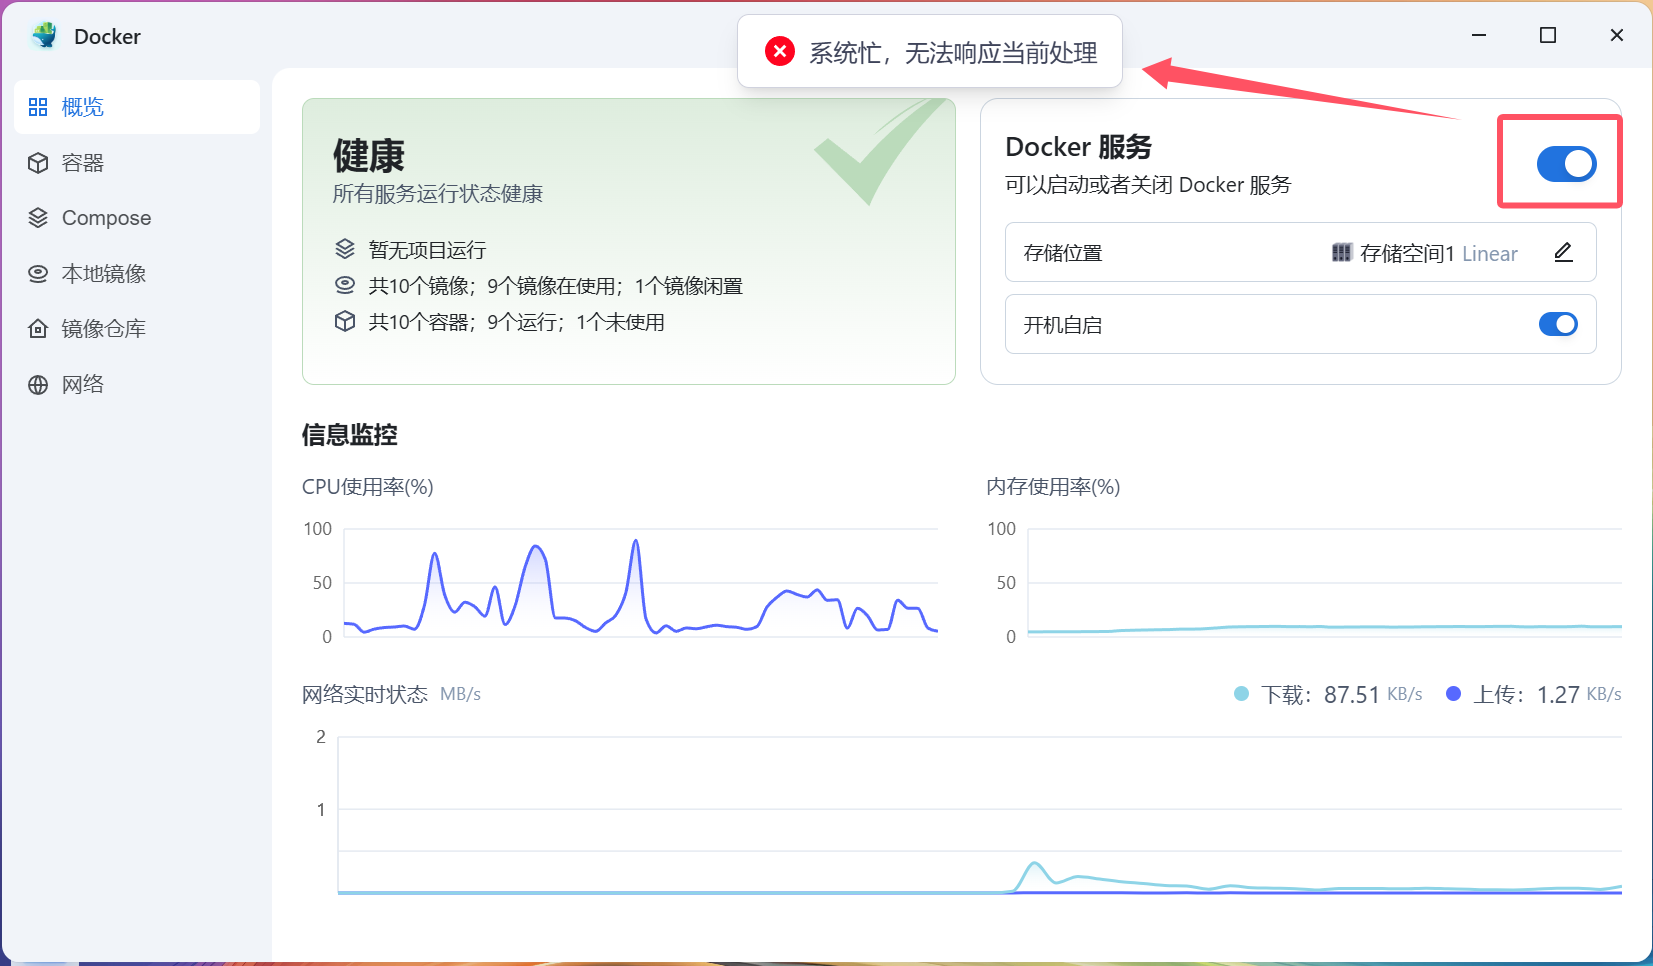Screen dimensions: 1653x966
Task: Click the 本地镜像 disk icon in sidebar
Action: [x=38, y=274]
